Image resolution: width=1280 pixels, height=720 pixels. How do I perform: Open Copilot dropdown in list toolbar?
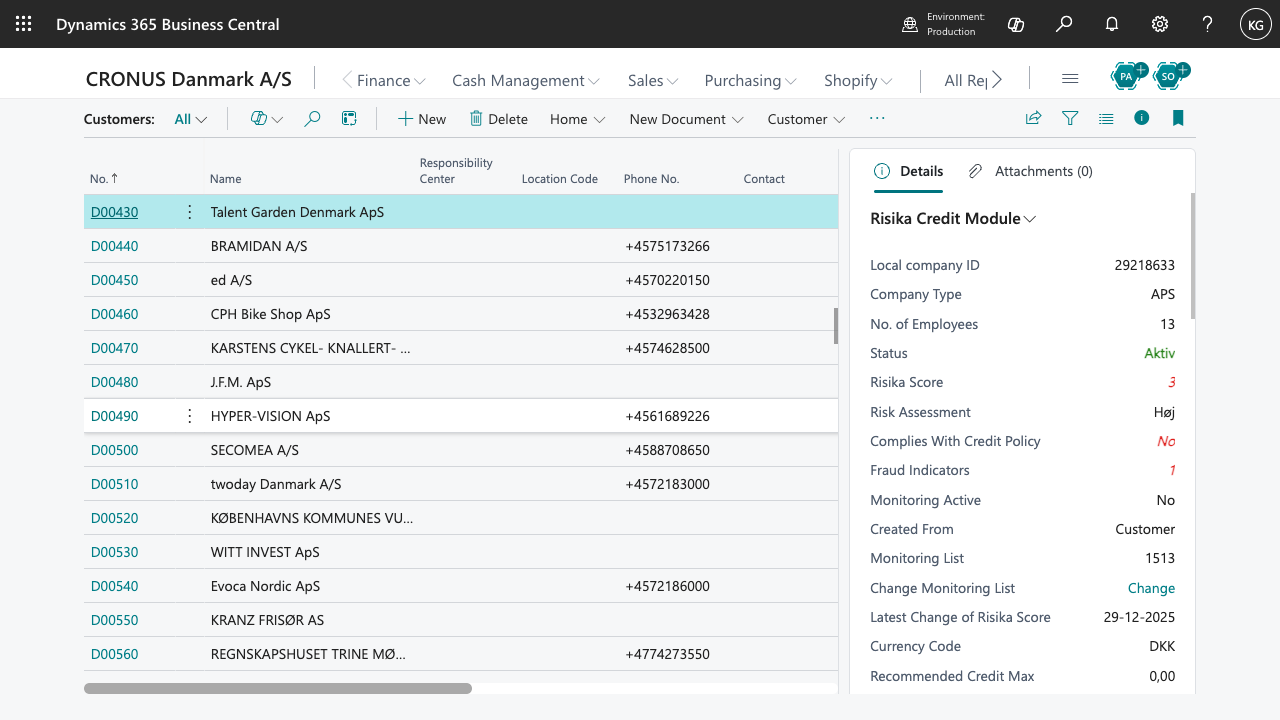(267, 119)
